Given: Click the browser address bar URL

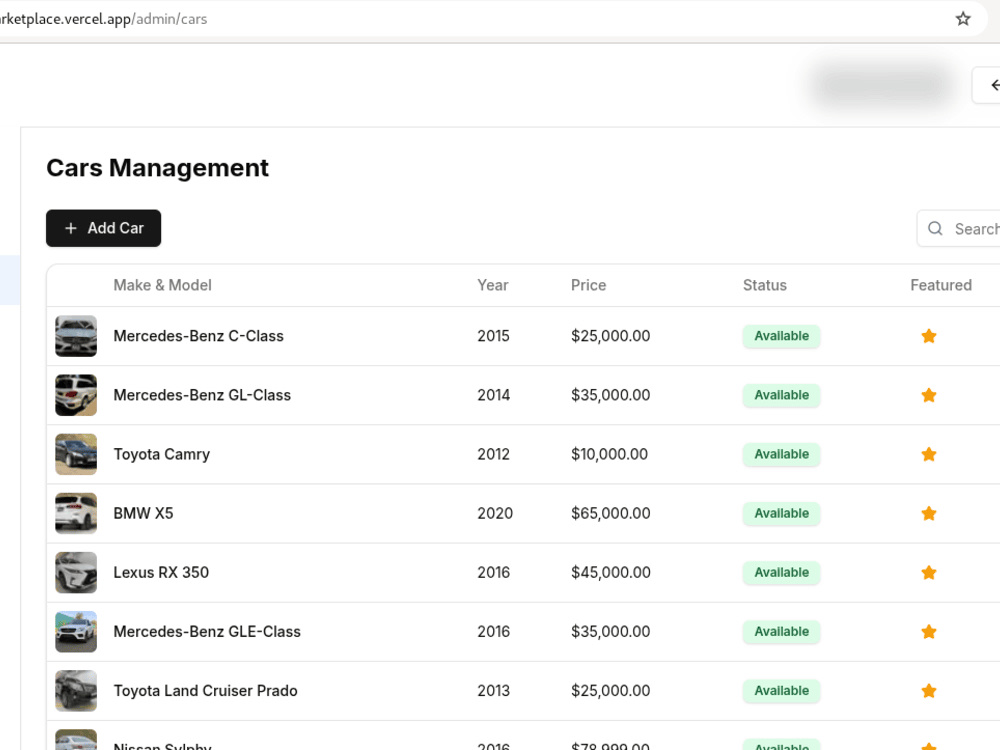Looking at the screenshot, I should [x=103, y=19].
